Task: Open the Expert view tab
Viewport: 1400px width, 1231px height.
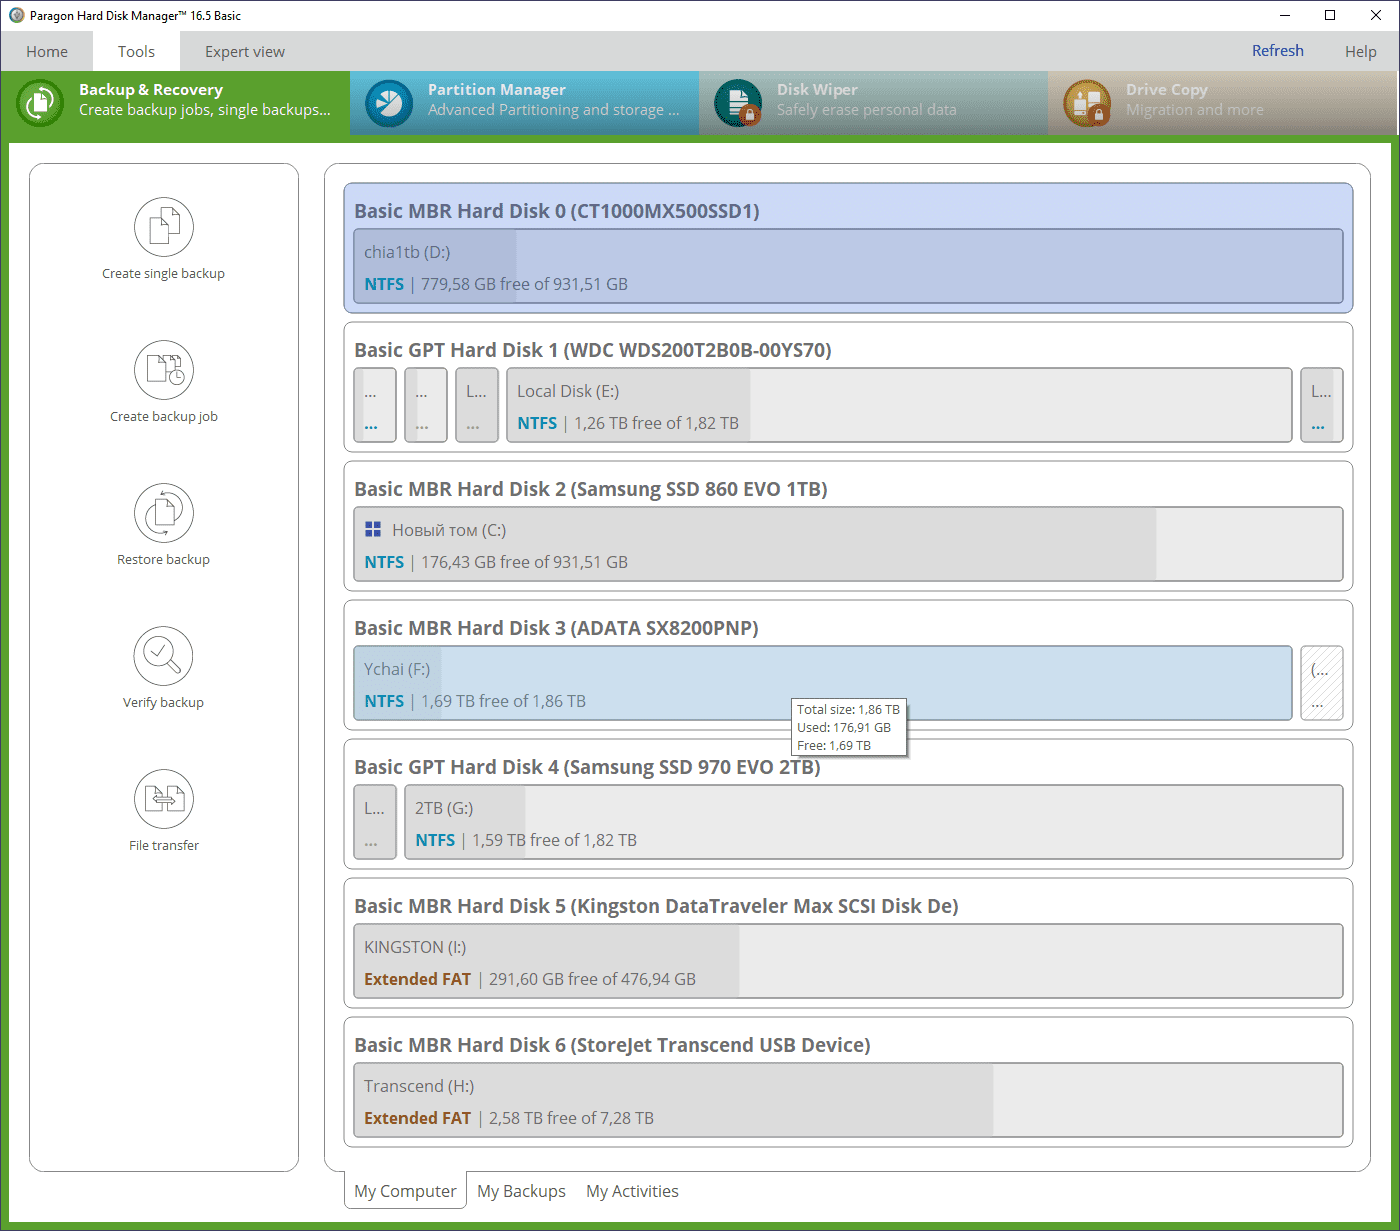Action: [x=245, y=51]
